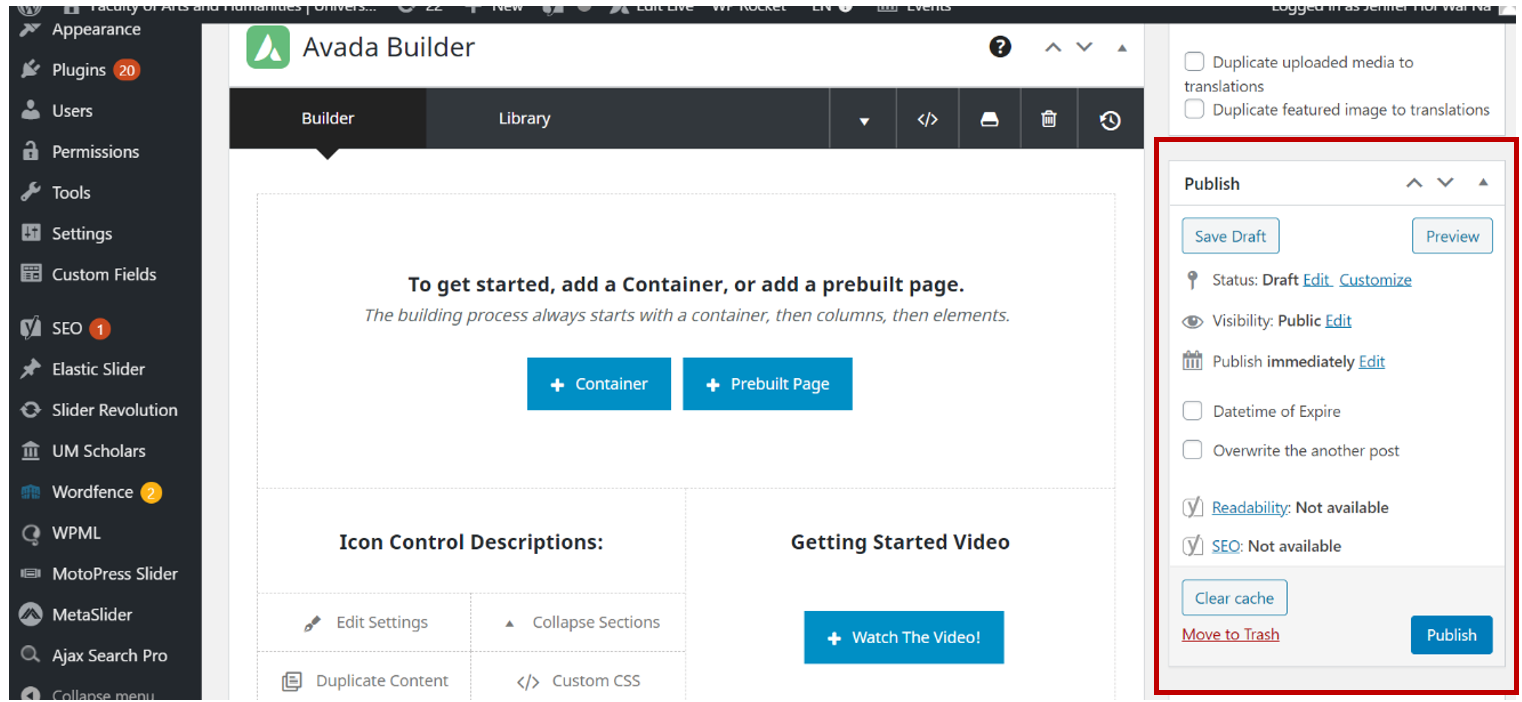Open the code icon in builder toolbar
Viewport: 1522px width, 702px height.
click(x=928, y=119)
